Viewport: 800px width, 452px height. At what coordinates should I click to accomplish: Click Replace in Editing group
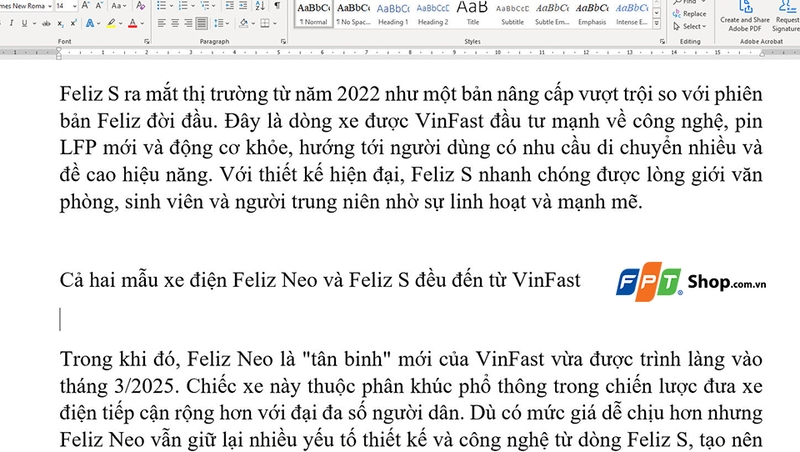[689, 14]
